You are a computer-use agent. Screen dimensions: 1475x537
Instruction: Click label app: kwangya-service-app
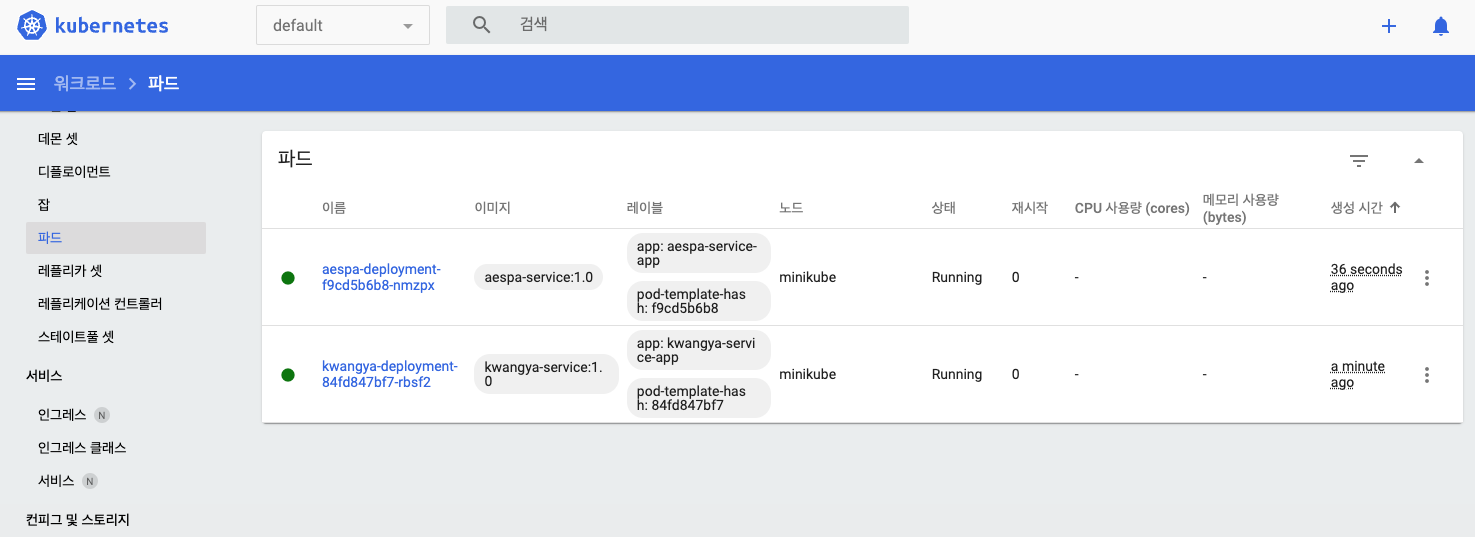coord(698,350)
